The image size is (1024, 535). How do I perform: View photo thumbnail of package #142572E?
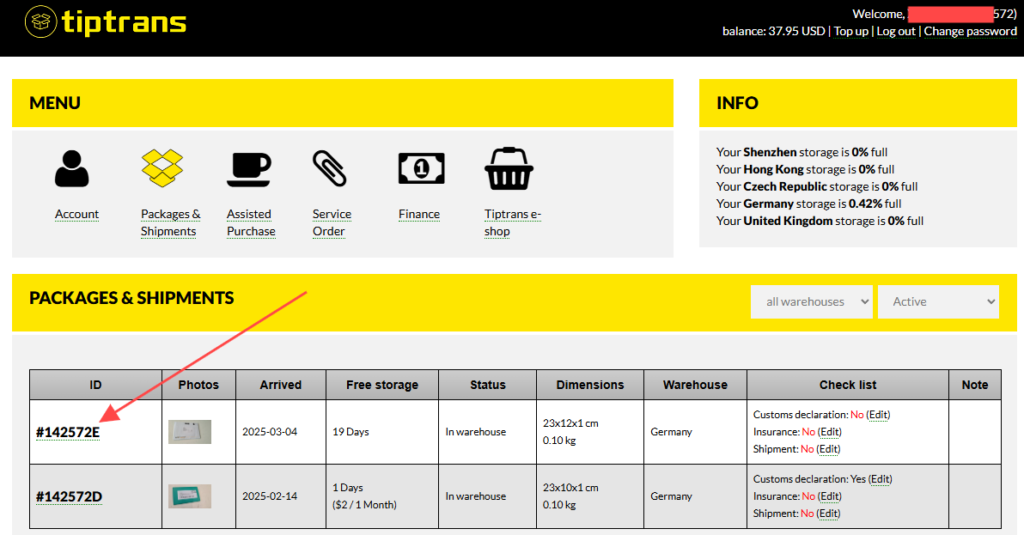pos(189,432)
